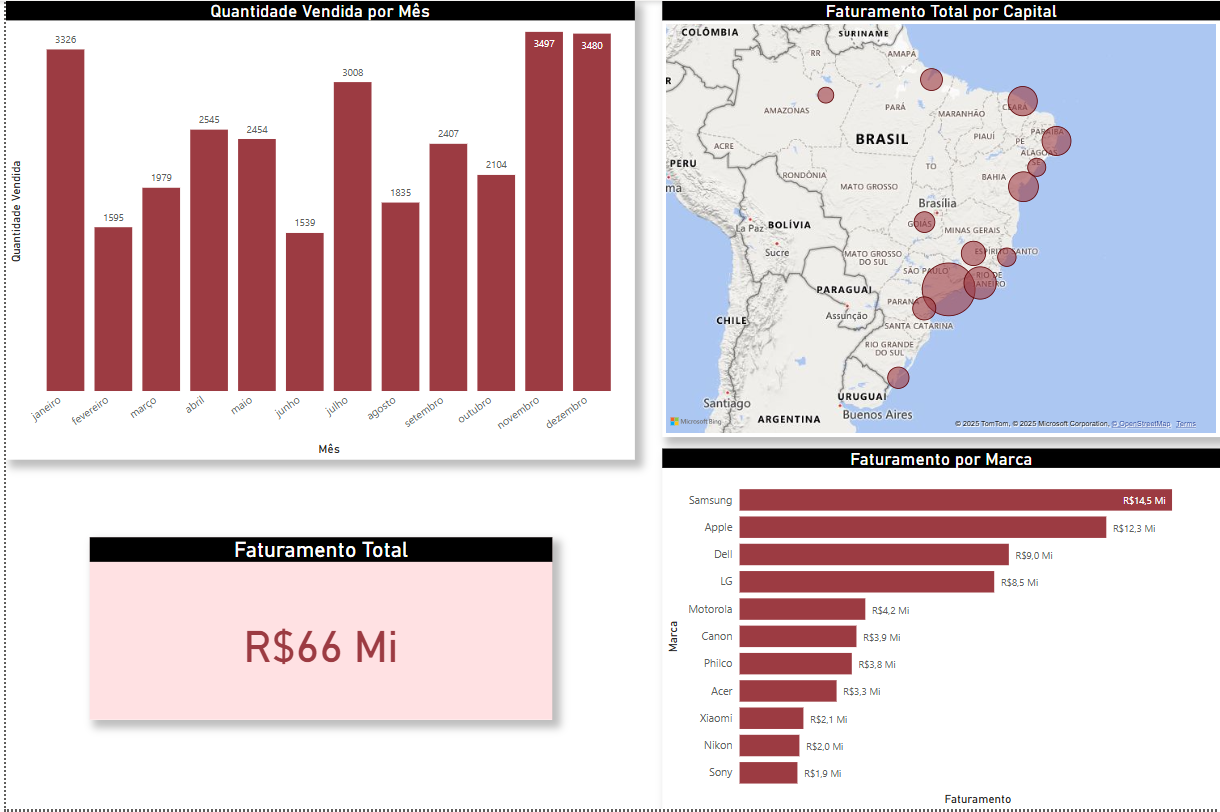Click the 3326 data label above janeiro

tap(65, 39)
